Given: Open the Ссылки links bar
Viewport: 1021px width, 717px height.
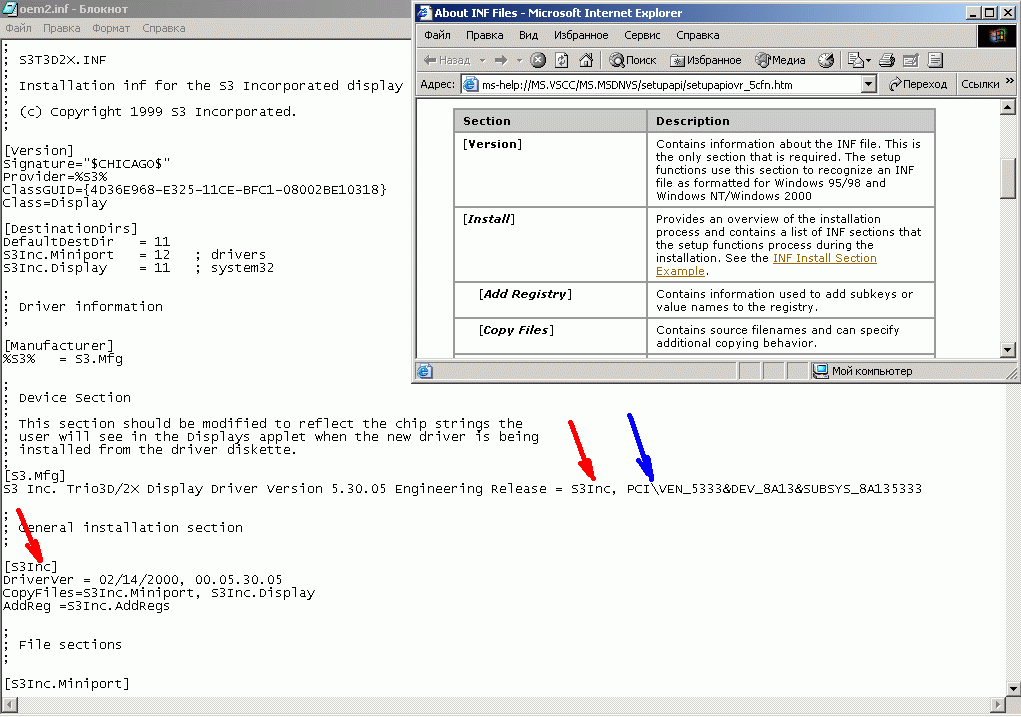Looking at the screenshot, I should coord(980,85).
